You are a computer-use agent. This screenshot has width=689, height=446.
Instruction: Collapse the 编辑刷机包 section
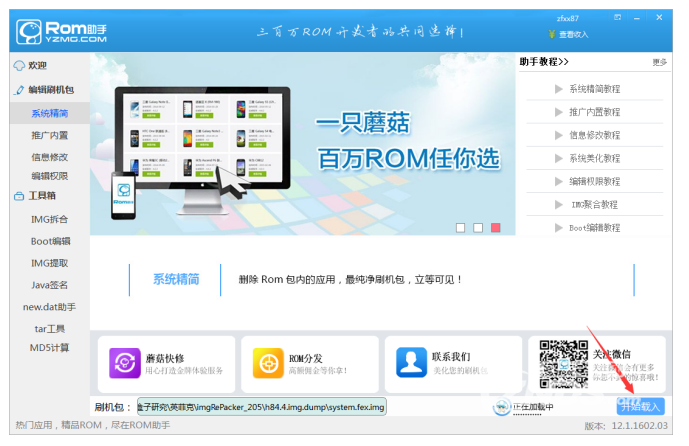pyautogui.click(x=51, y=90)
